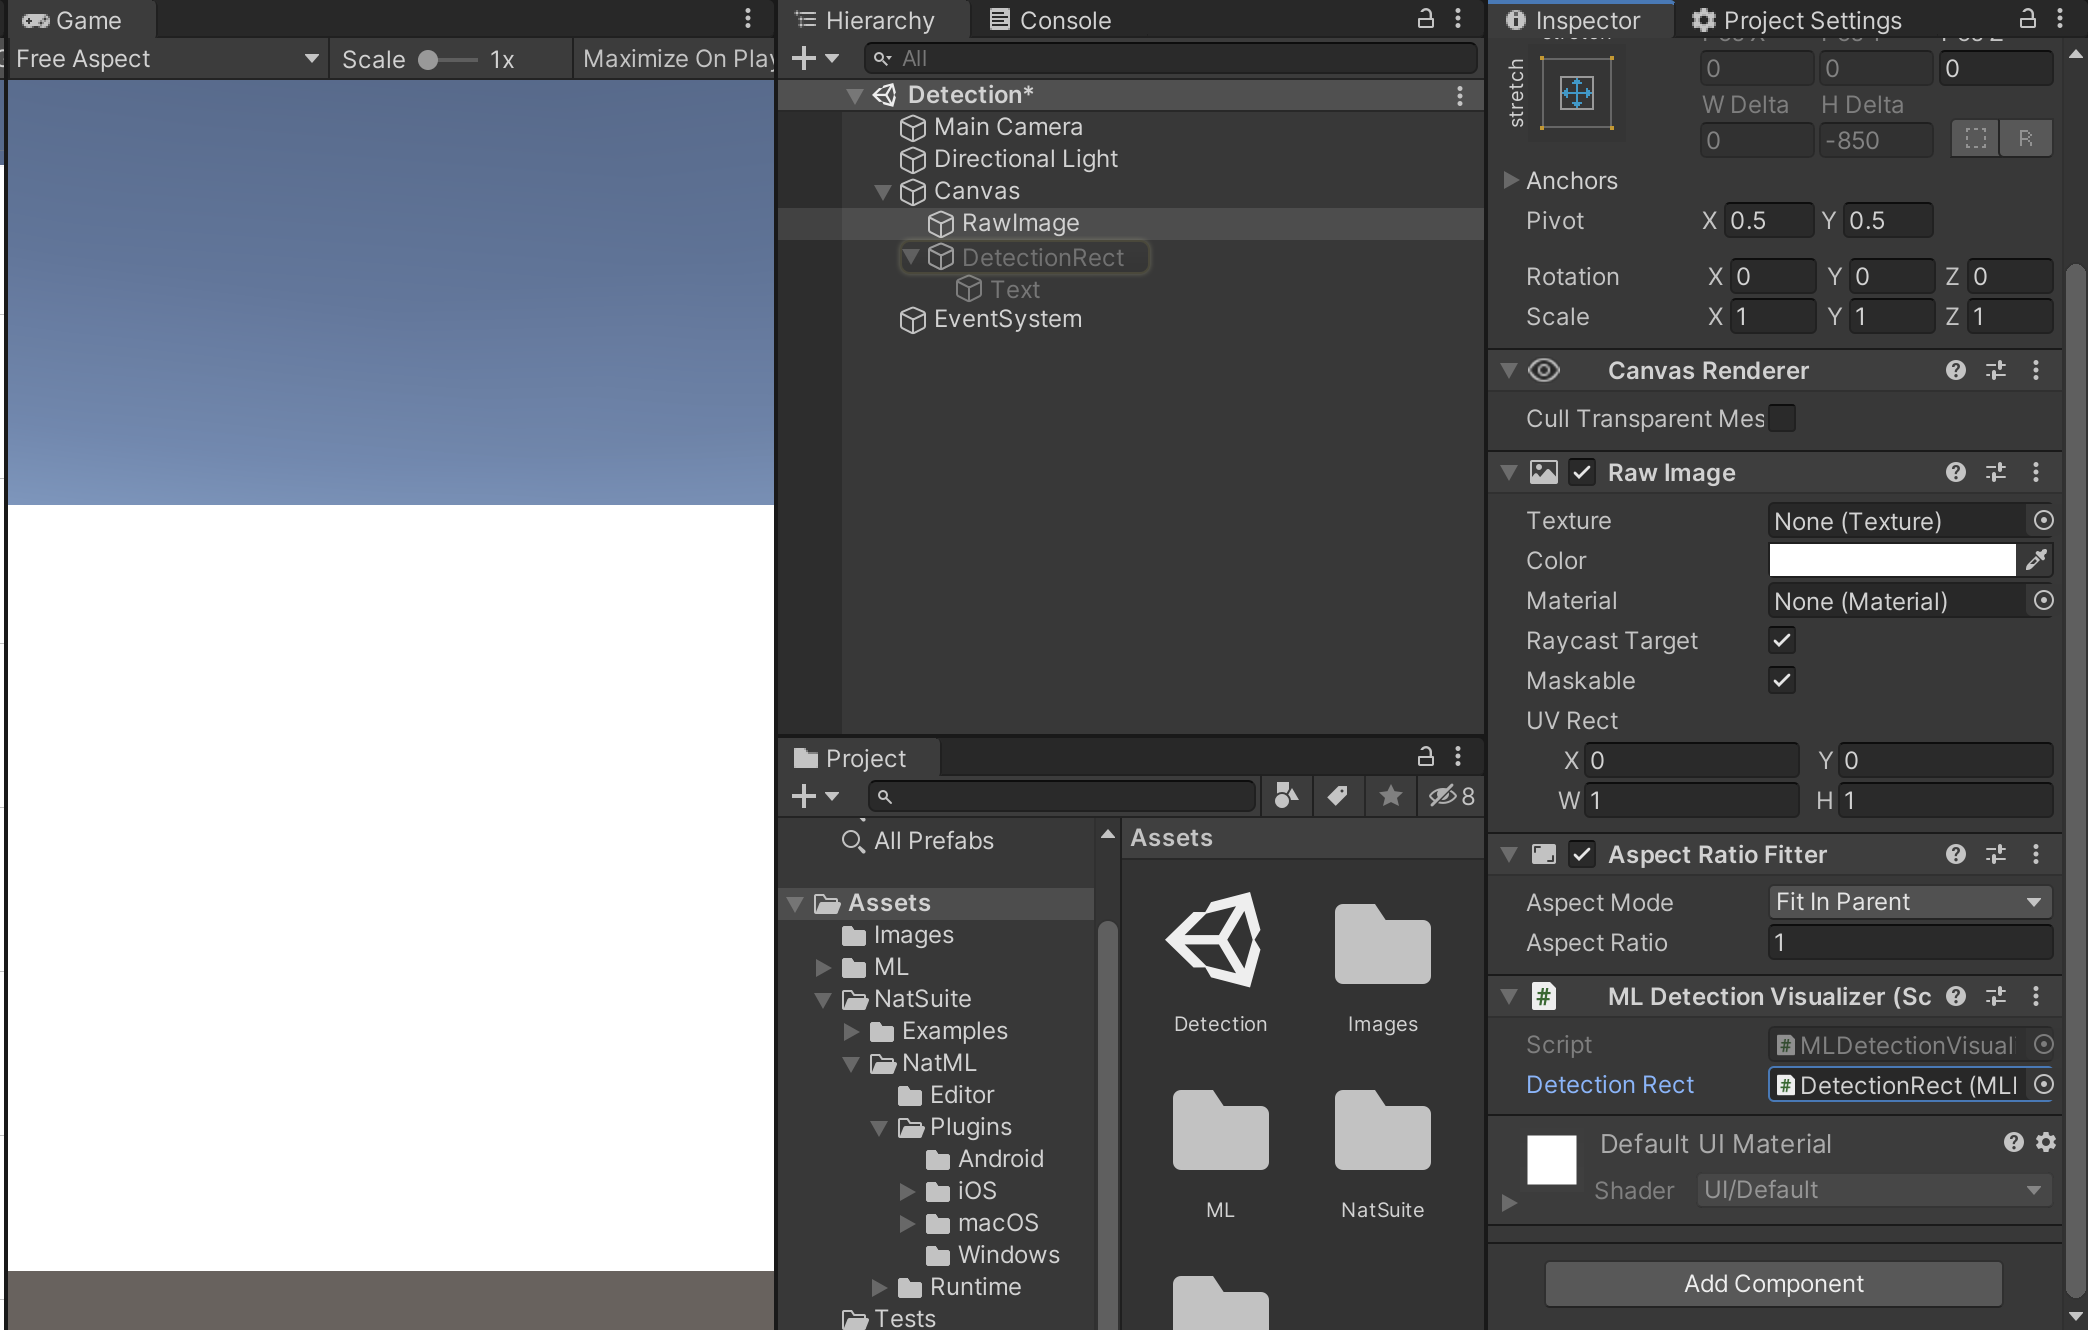
Task: Click Raw Image help question mark icon
Action: coord(1956,472)
